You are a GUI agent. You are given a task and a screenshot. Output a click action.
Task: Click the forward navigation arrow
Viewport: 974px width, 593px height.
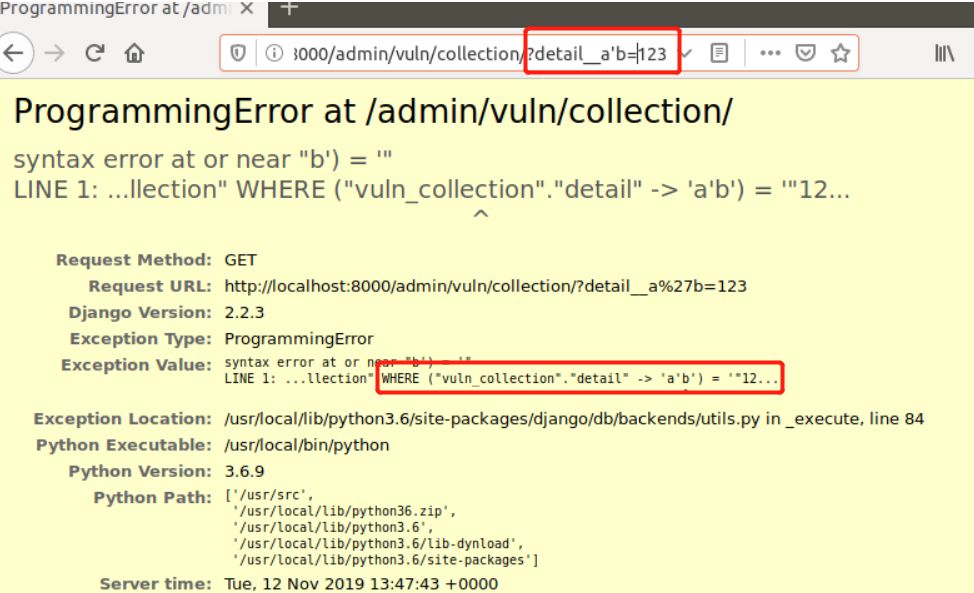[x=55, y=53]
